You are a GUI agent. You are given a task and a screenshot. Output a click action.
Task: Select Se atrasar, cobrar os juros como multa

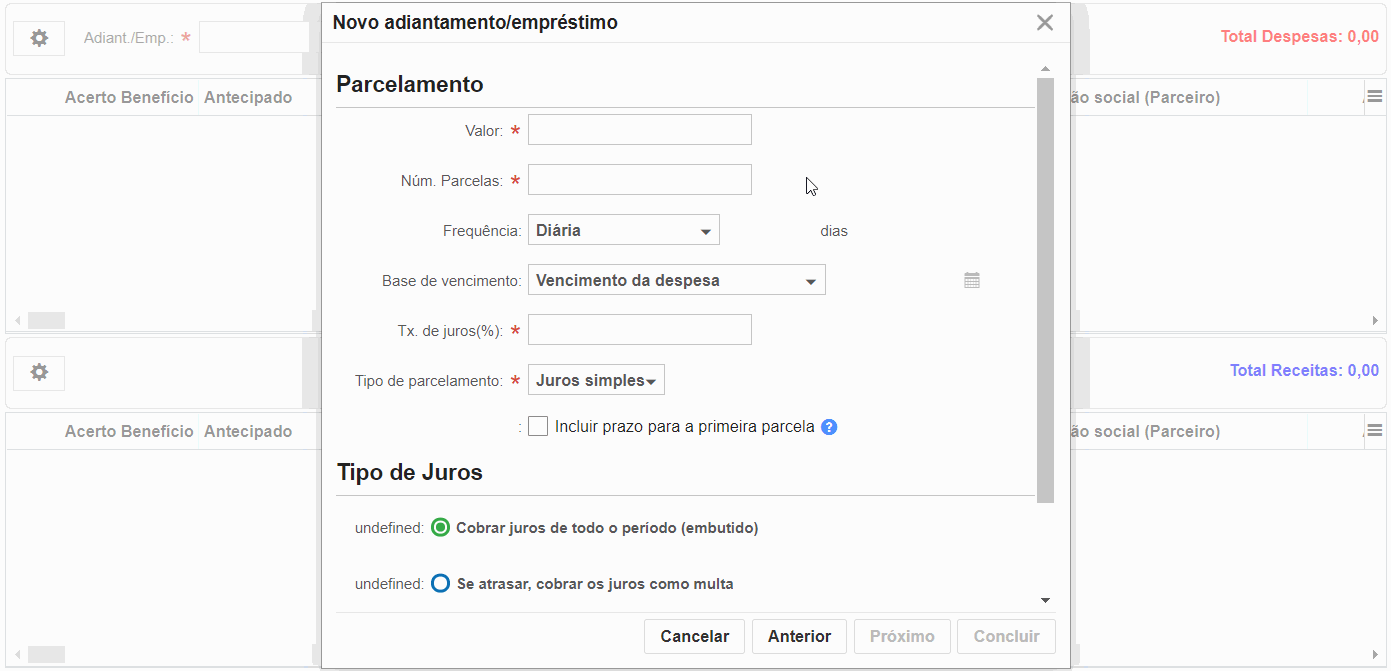coord(441,583)
